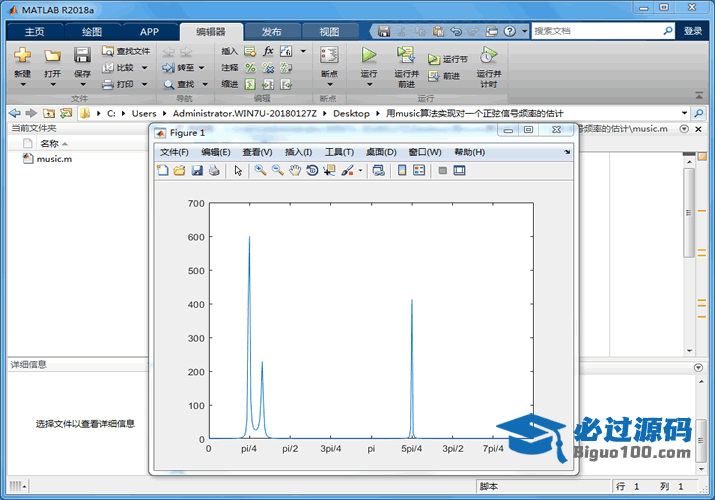Switch to the APP ribbon tab
This screenshot has width=715, height=500.
(149, 31)
